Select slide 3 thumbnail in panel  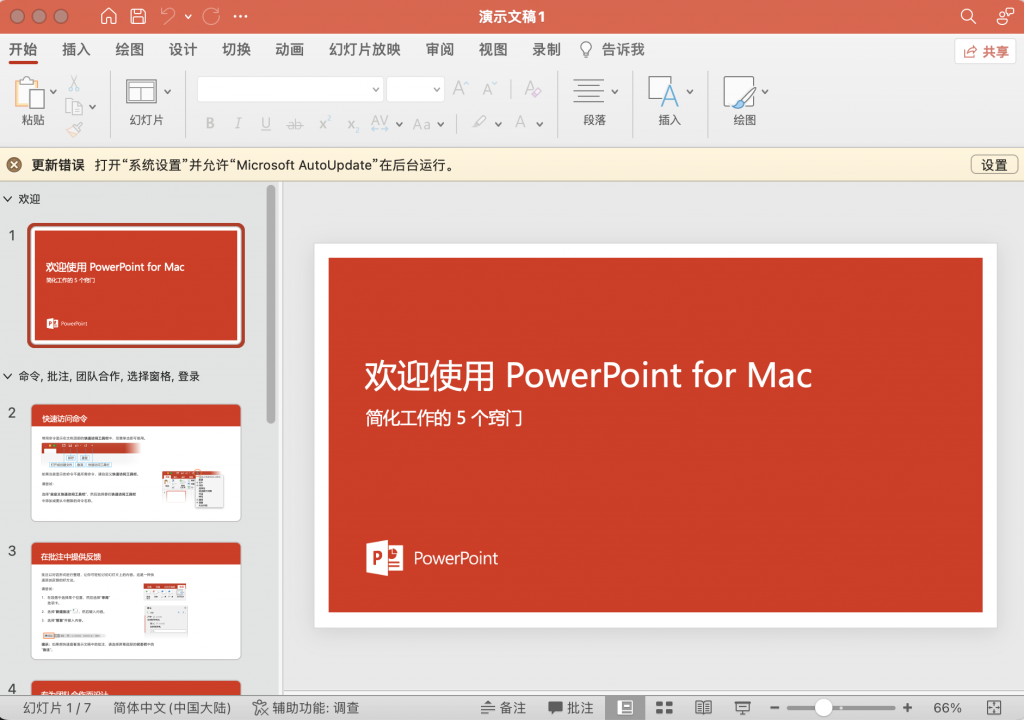tap(135, 600)
